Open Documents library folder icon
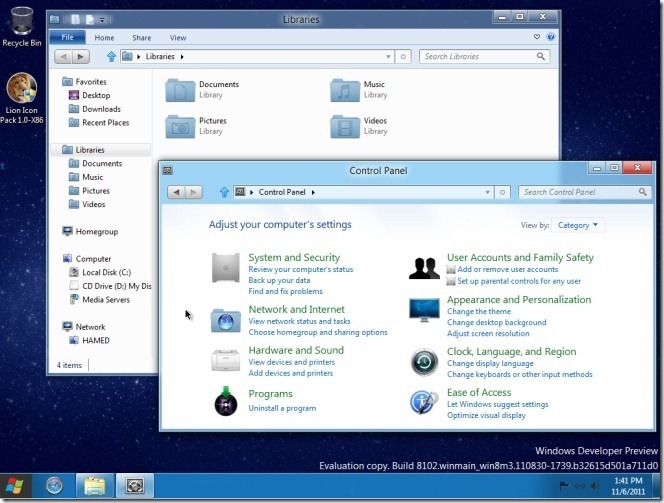The image size is (664, 503). click(180, 90)
